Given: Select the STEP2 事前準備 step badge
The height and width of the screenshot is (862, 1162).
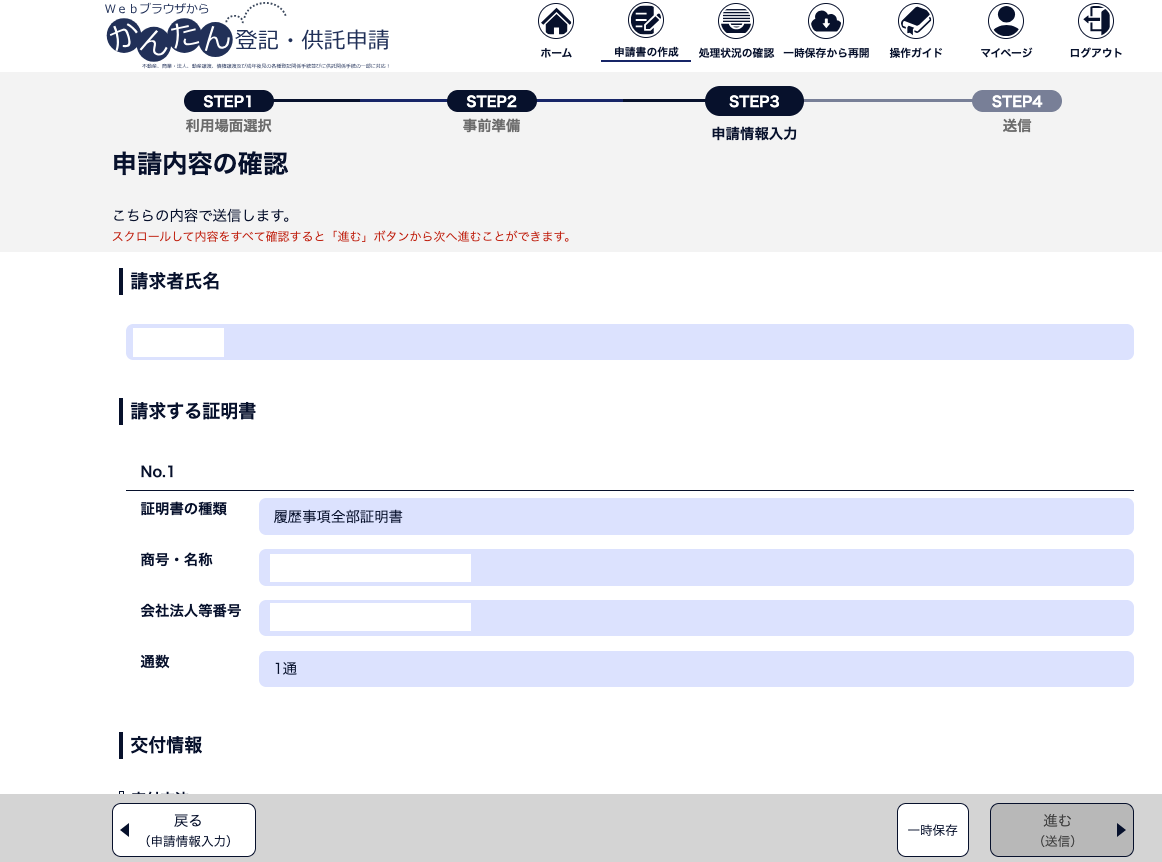Looking at the screenshot, I should (x=491, y=101).
